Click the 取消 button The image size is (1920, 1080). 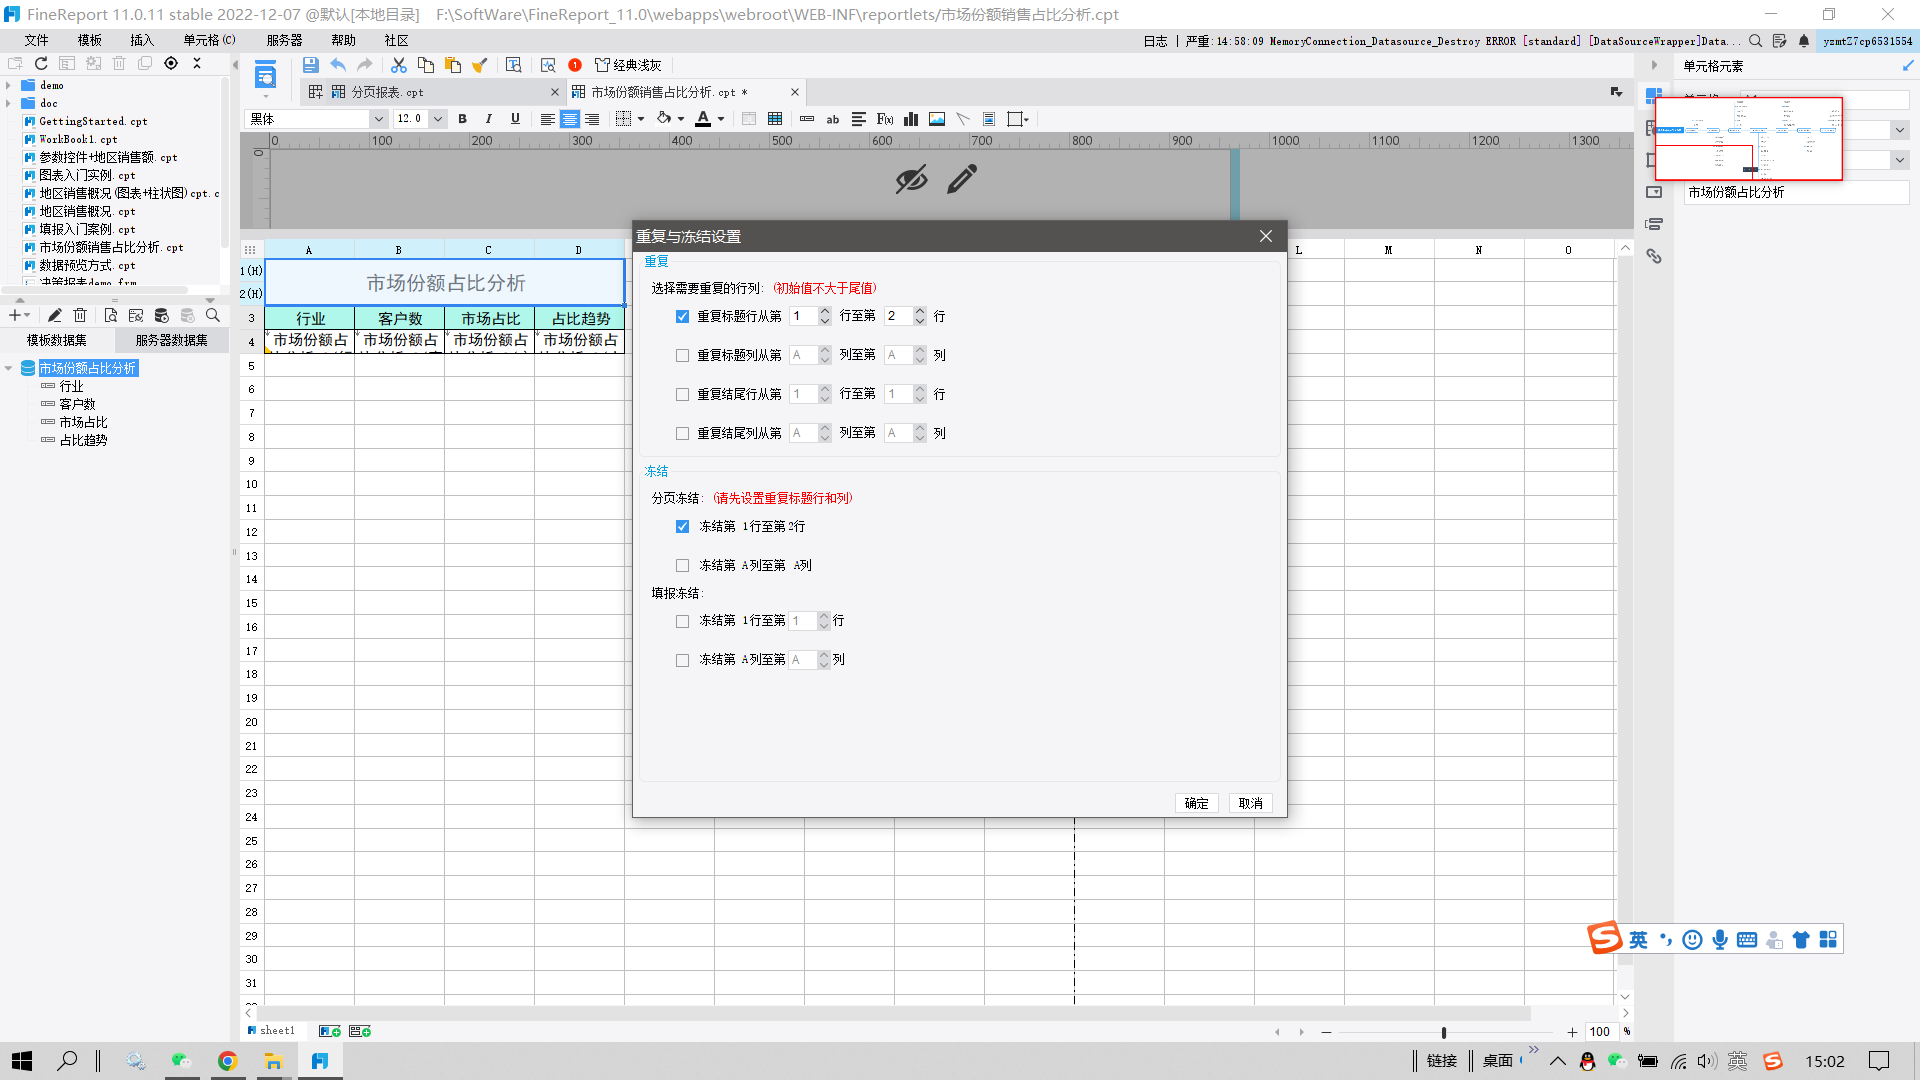[x=1250, y=803]
